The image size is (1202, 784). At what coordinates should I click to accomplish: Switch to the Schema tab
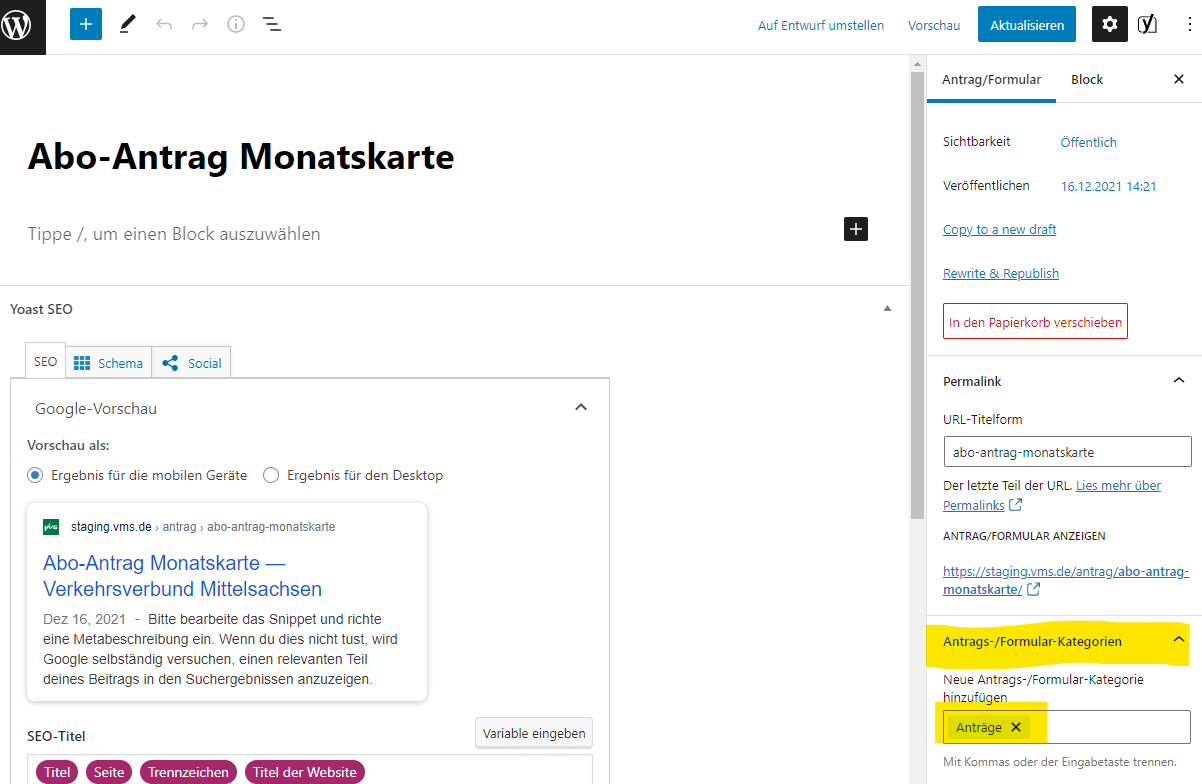[x=109, y=363]
